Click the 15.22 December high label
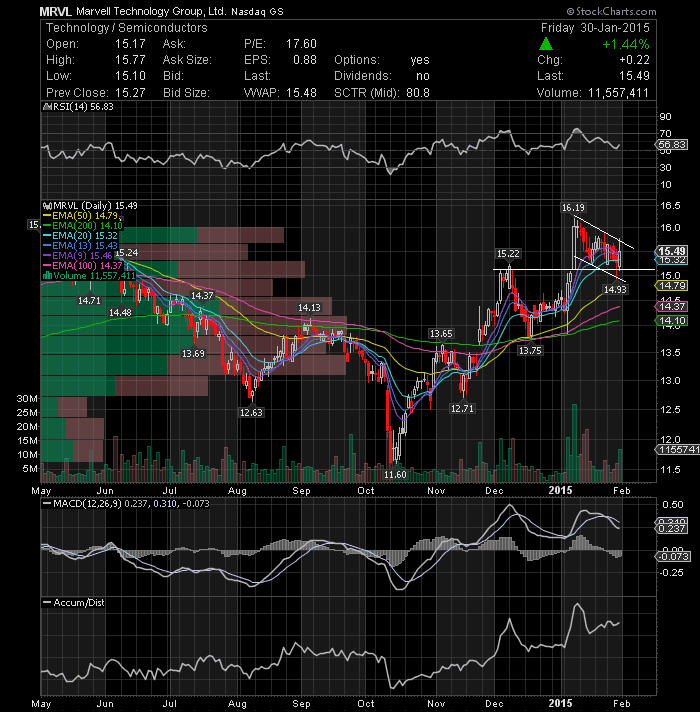 pos(508,254)
